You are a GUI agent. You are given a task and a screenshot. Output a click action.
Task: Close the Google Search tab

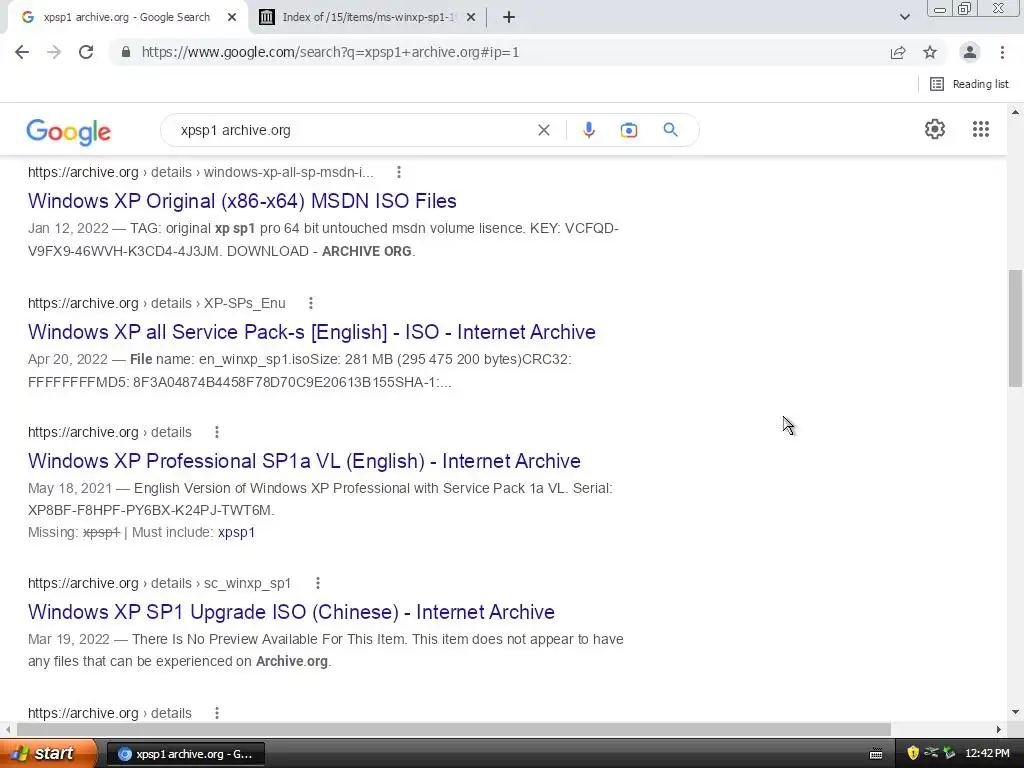click(x=232, y=18)
